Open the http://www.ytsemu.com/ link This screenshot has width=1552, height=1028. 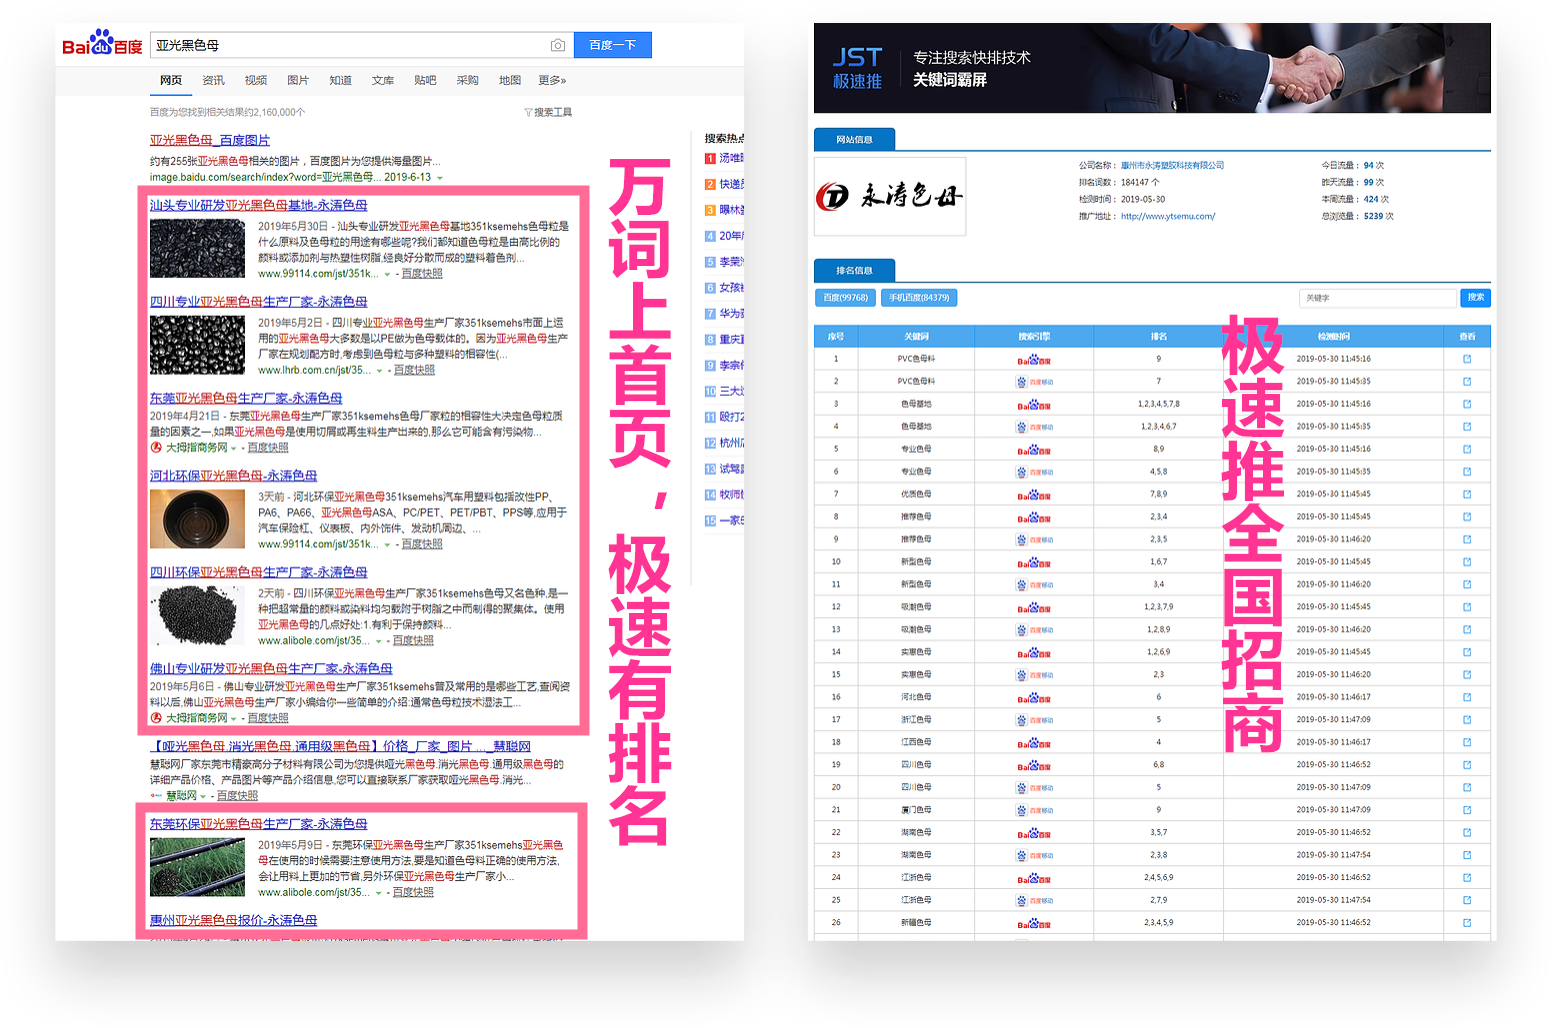point(1167,216)
